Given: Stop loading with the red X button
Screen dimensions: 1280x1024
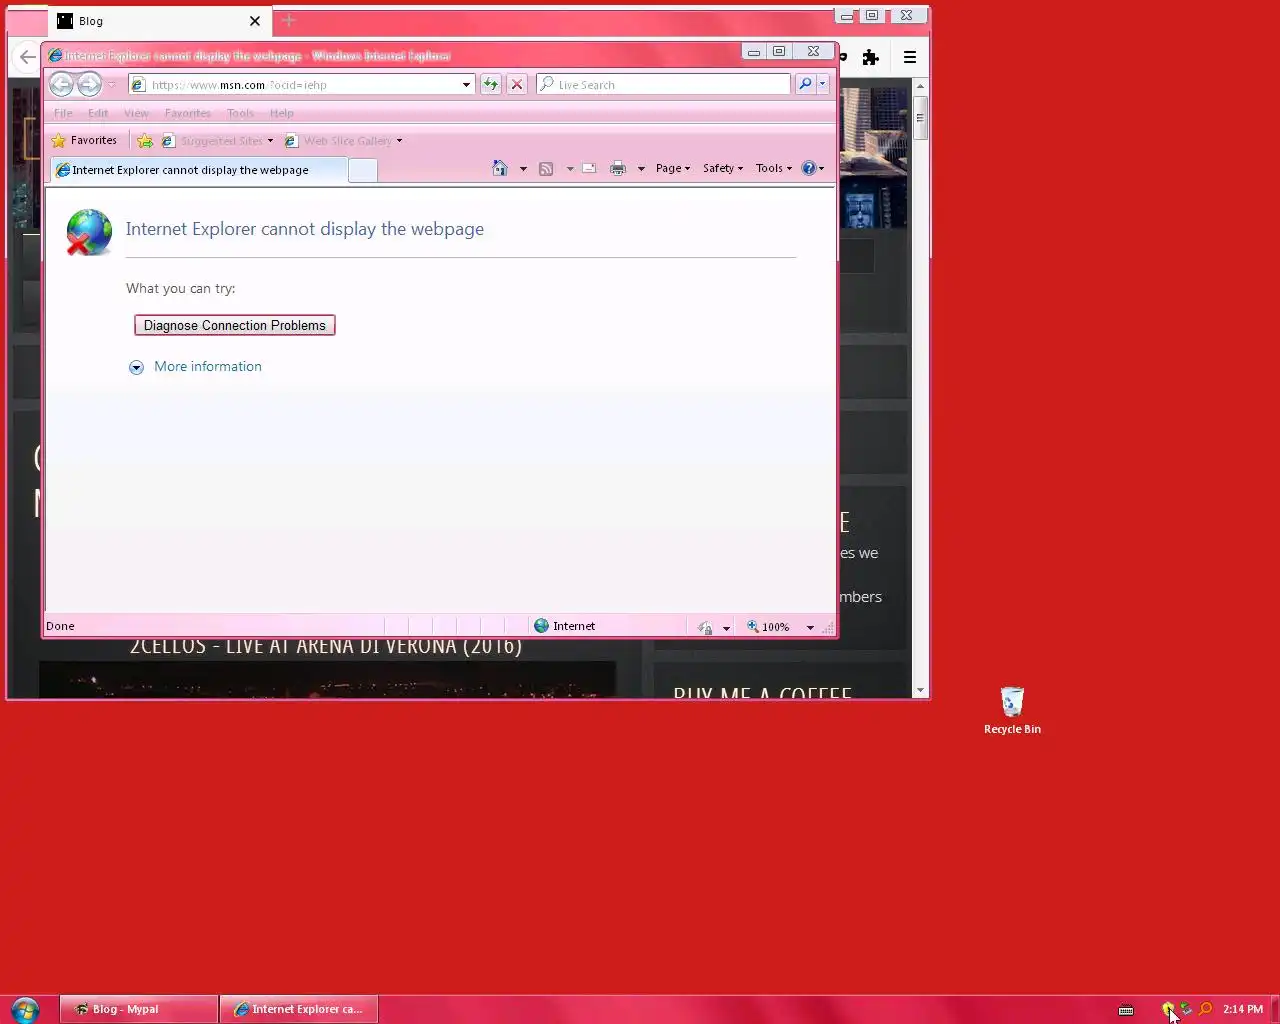Looking at the screenshot, I should (517, 85).
